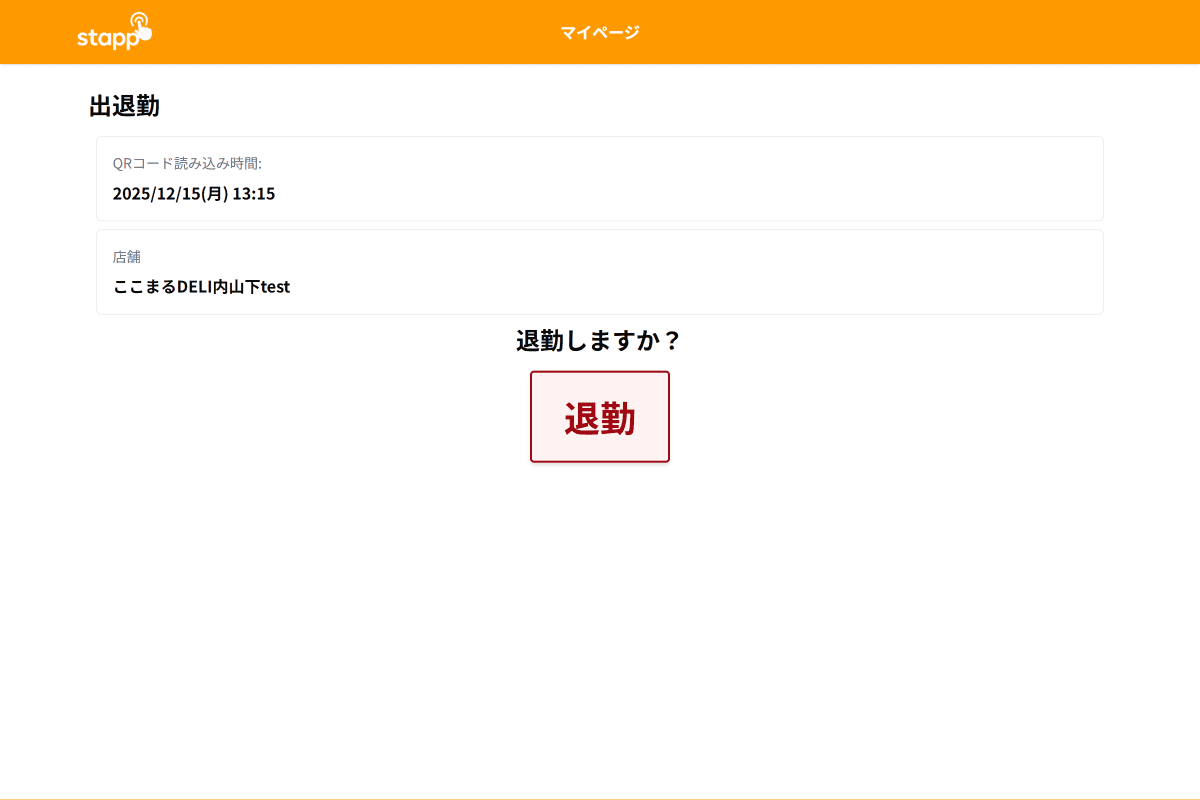Click the stapp logo in header
1200x800 pixels.
point(114,32)
